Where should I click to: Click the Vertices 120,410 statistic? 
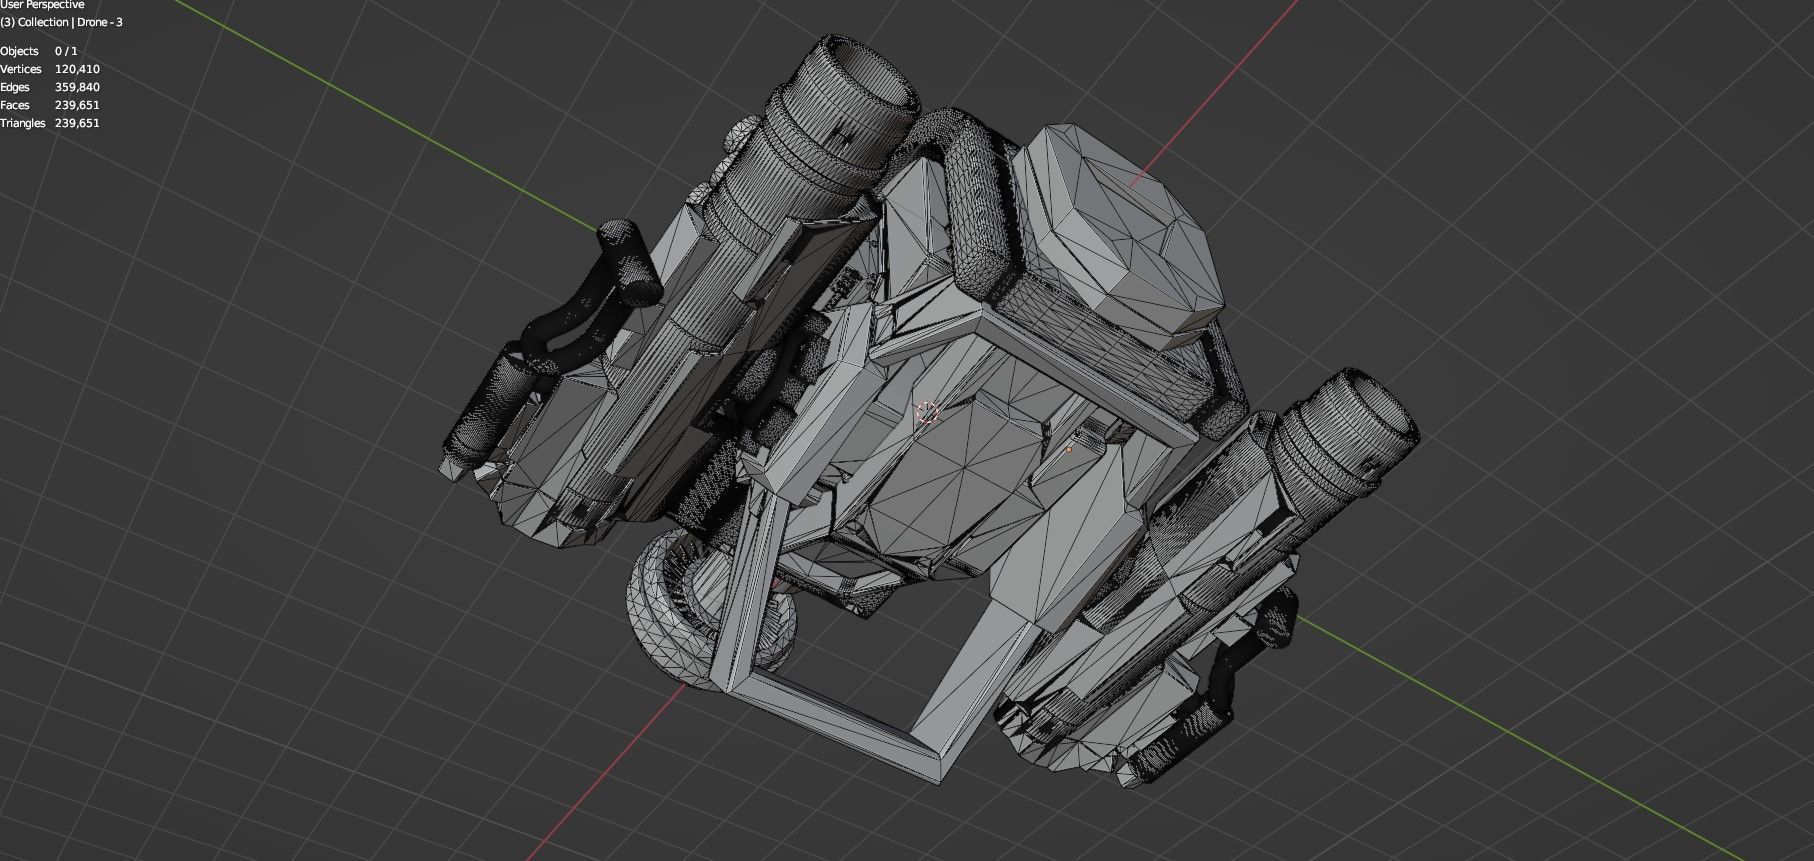pos(50,69)
